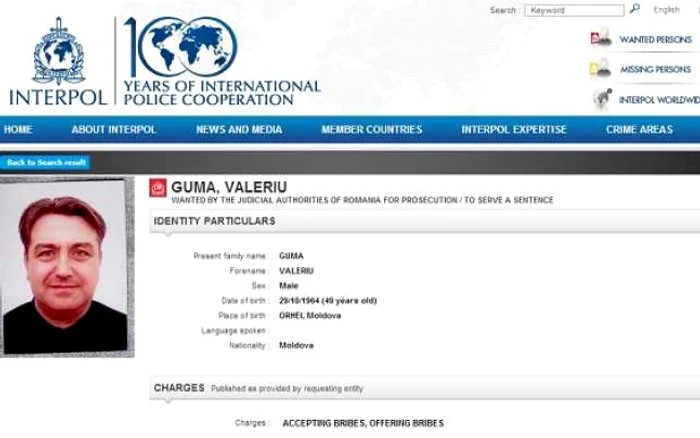Click the INTERPOL wordmark text

[x=58, y=97]
